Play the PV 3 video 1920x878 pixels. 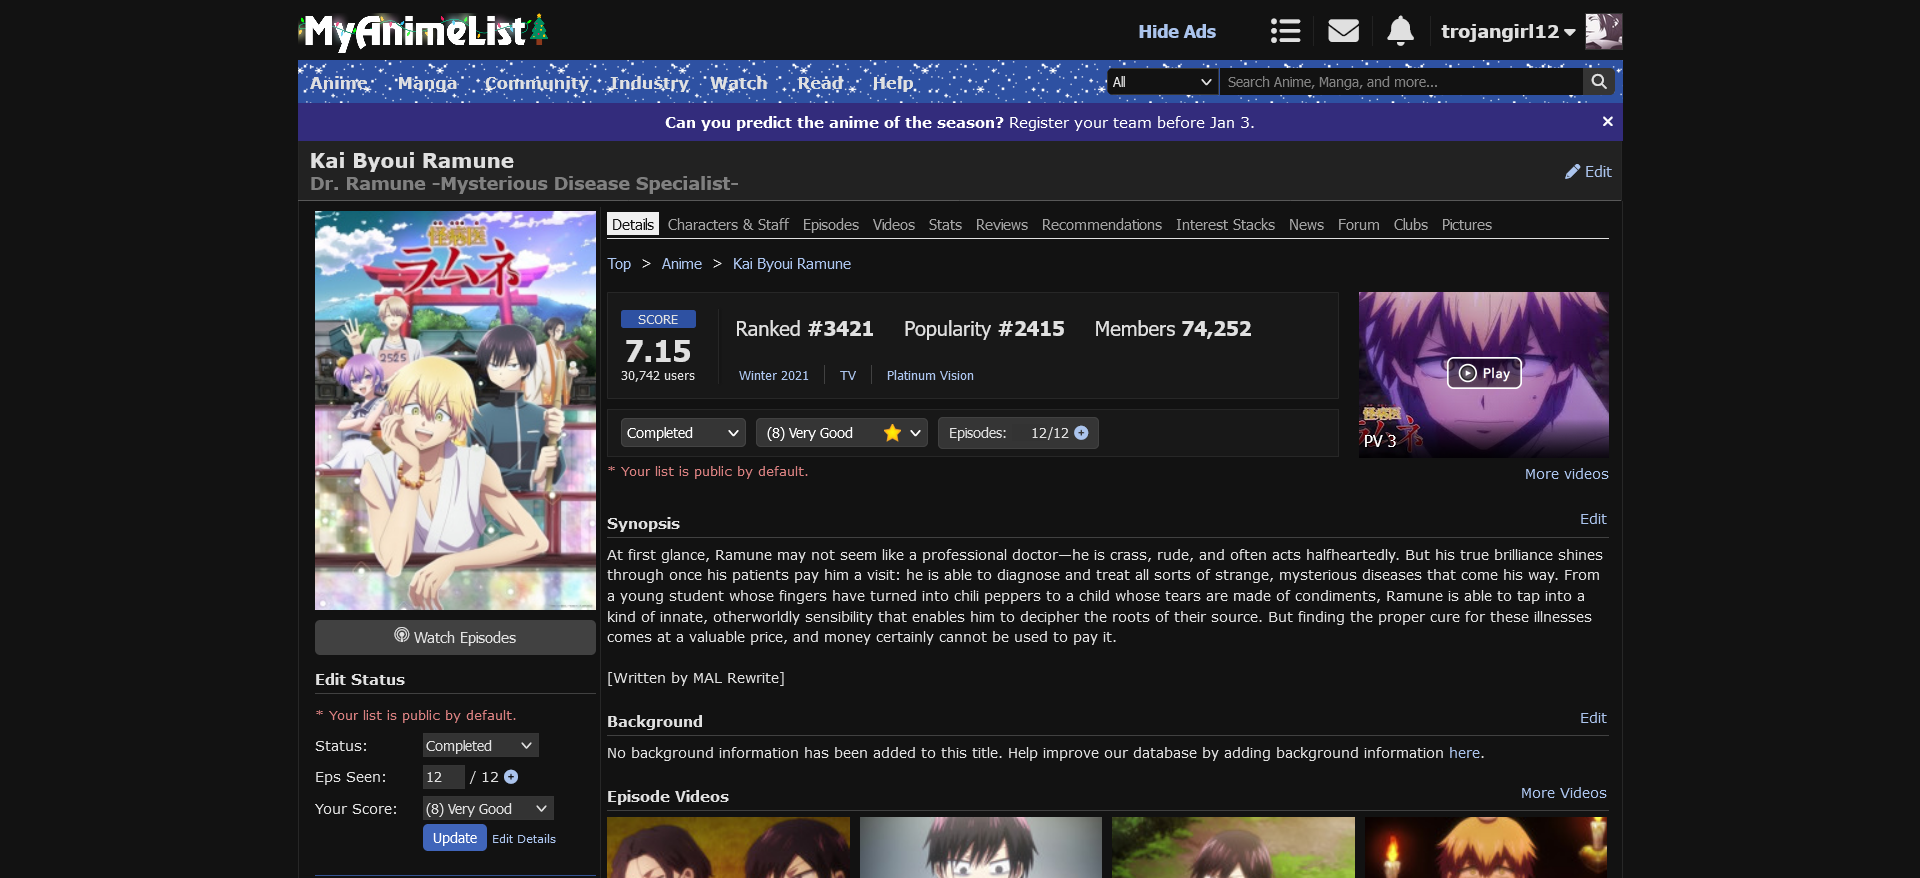coord(1484,373)
